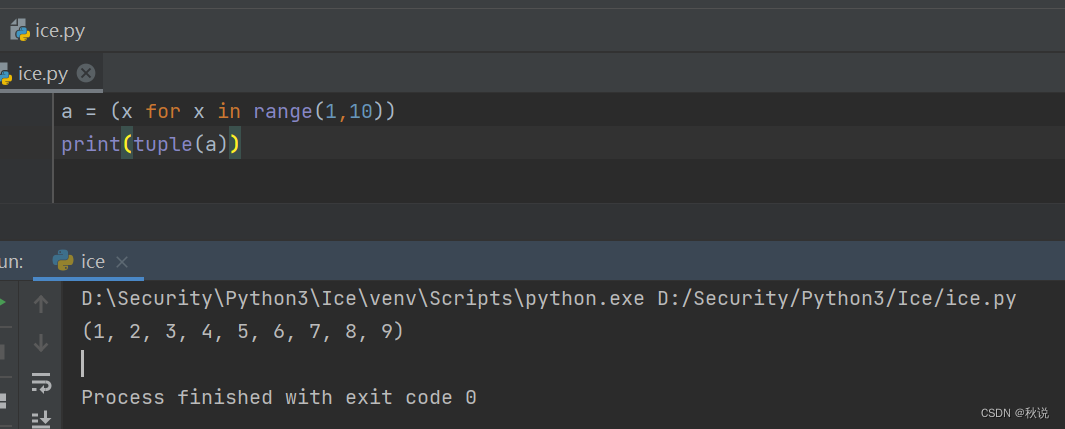Click the Down the Stack Trace arrow
The image size is (1065, 429).
(x=41, y=343)
